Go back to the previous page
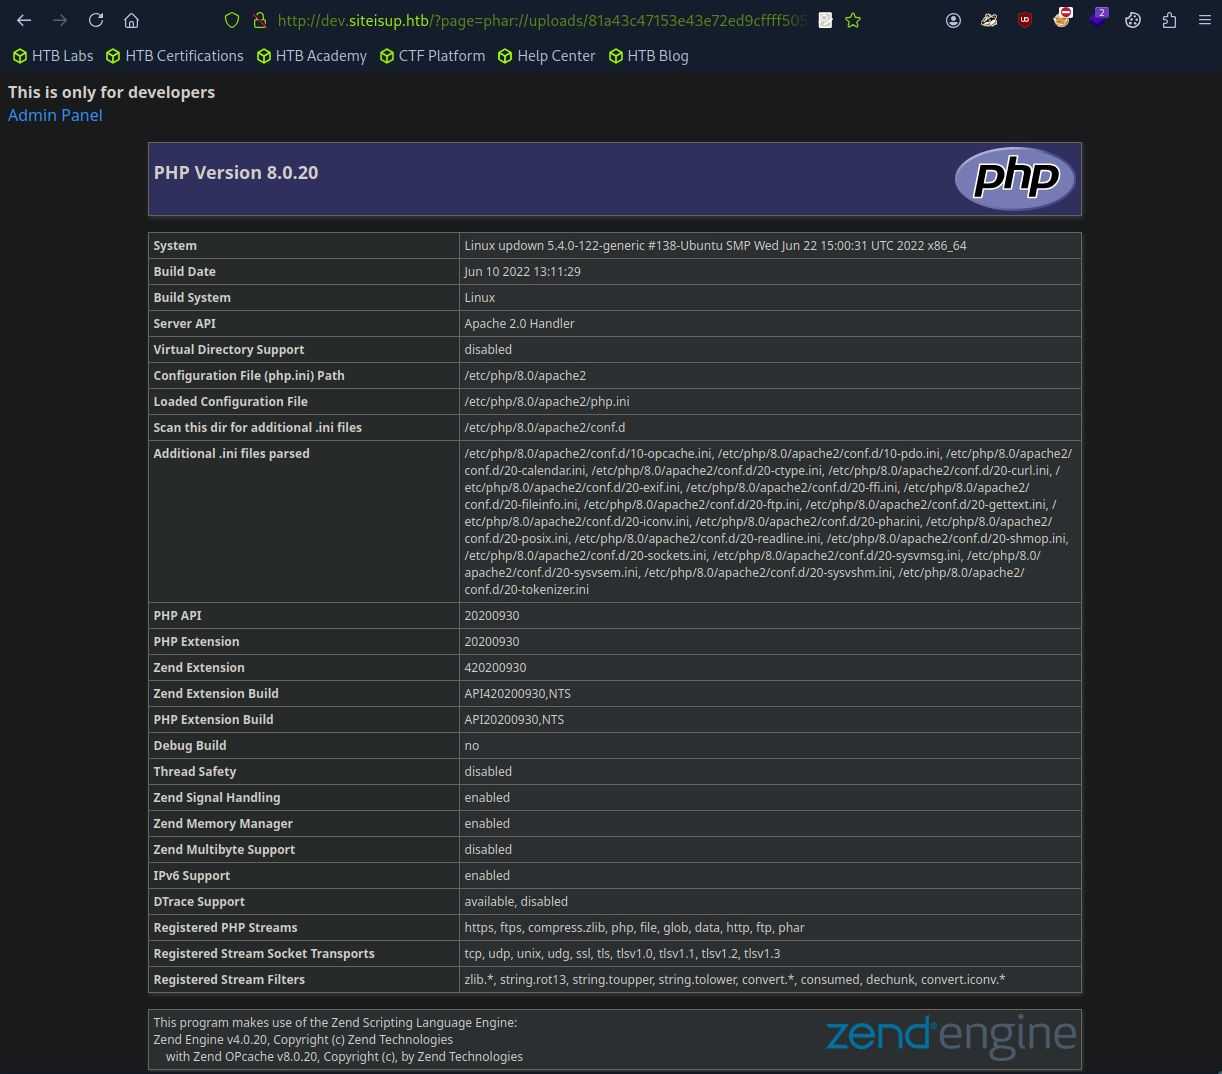Viewport: 1222px width, 1074px height. point(24,20)
